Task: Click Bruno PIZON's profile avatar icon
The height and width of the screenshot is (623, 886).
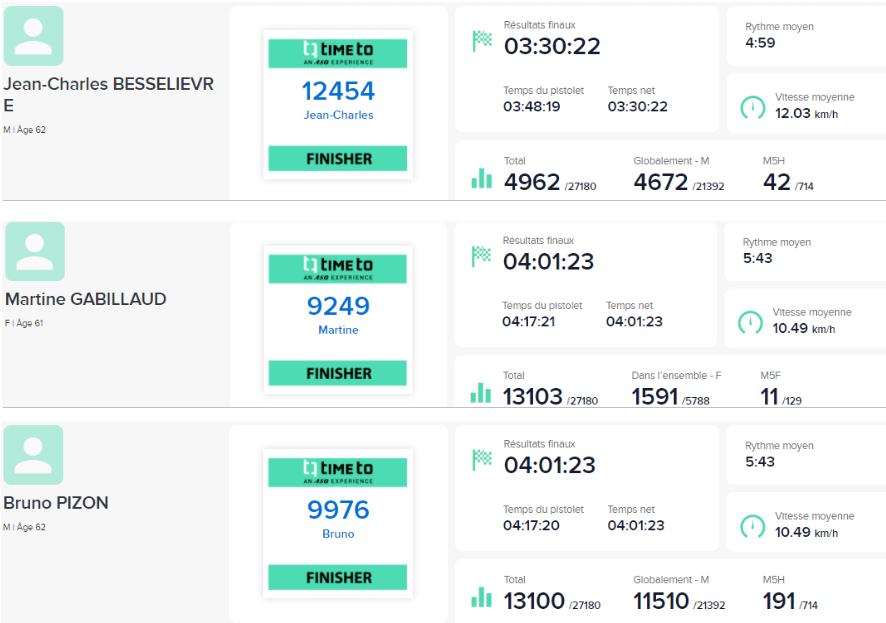Action: tap(33, 455)
